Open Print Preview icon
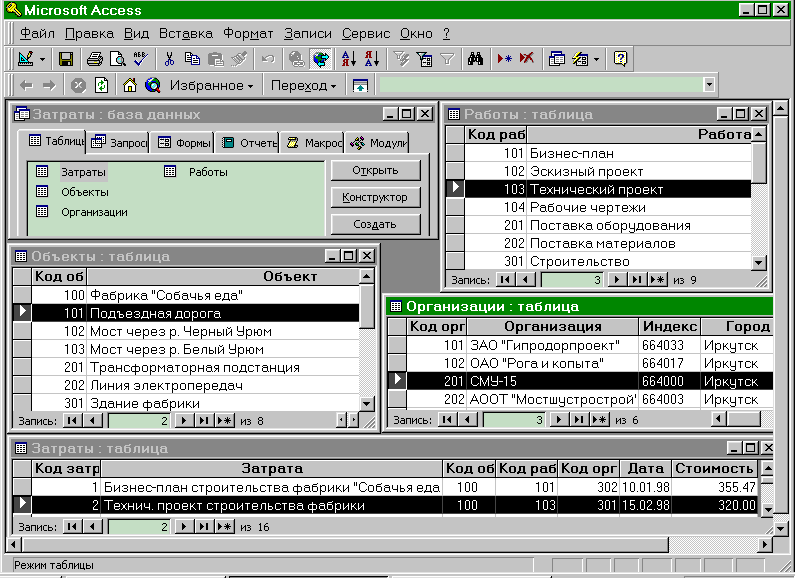This screenshot has width=795, height=578. (x=117, y=59)
